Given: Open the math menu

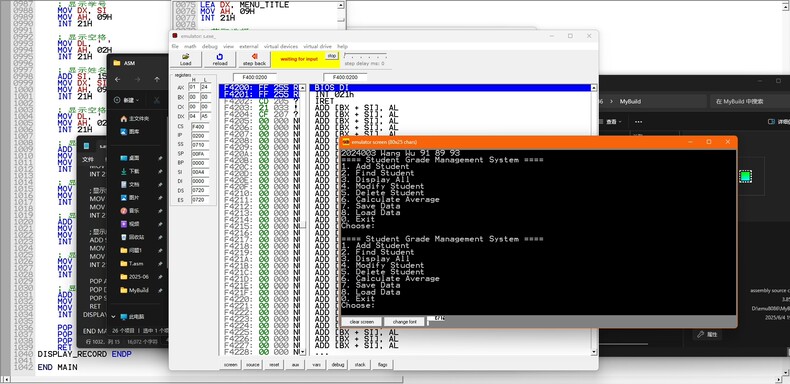Looking at the screenshot, I should (190, 46).
